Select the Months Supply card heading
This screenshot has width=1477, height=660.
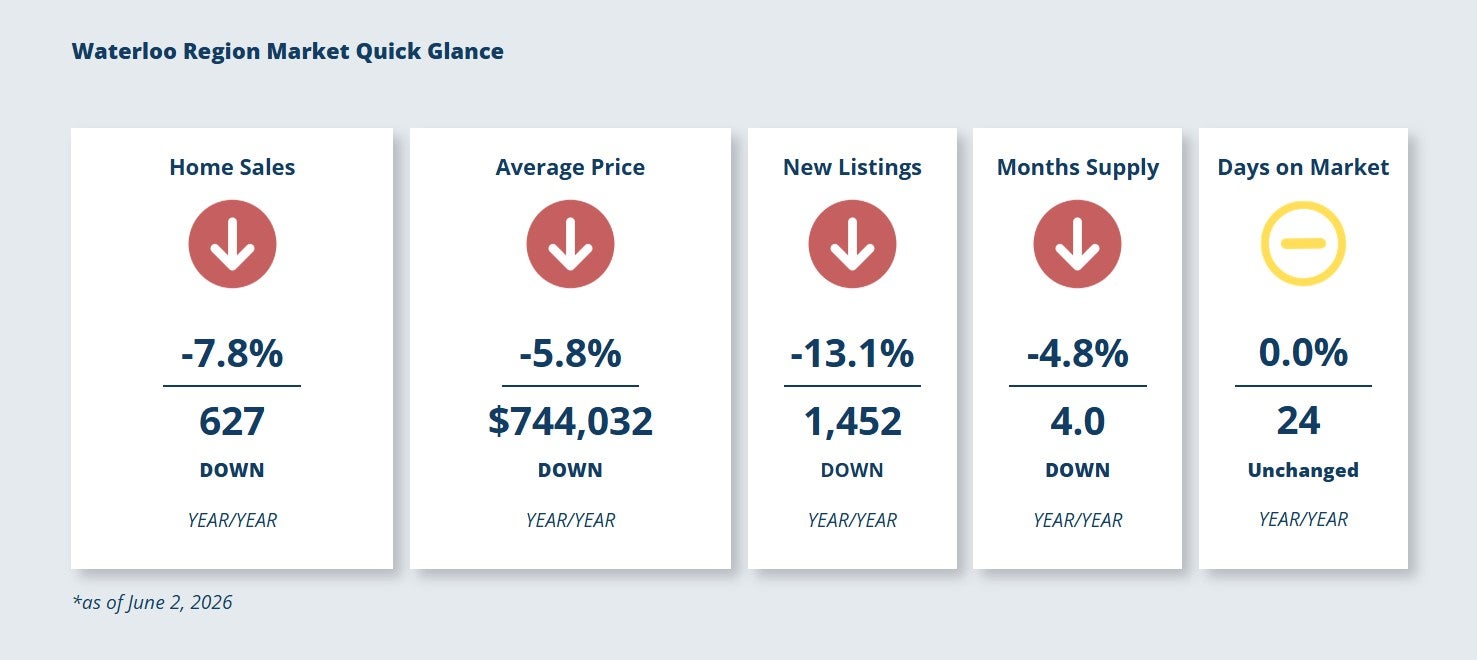[1077, 167]
